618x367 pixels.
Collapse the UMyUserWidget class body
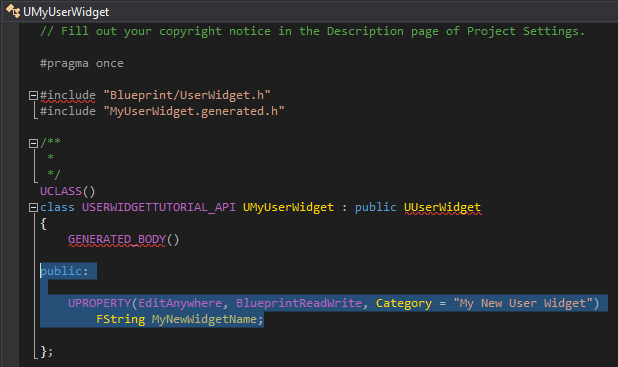[33, 207]
